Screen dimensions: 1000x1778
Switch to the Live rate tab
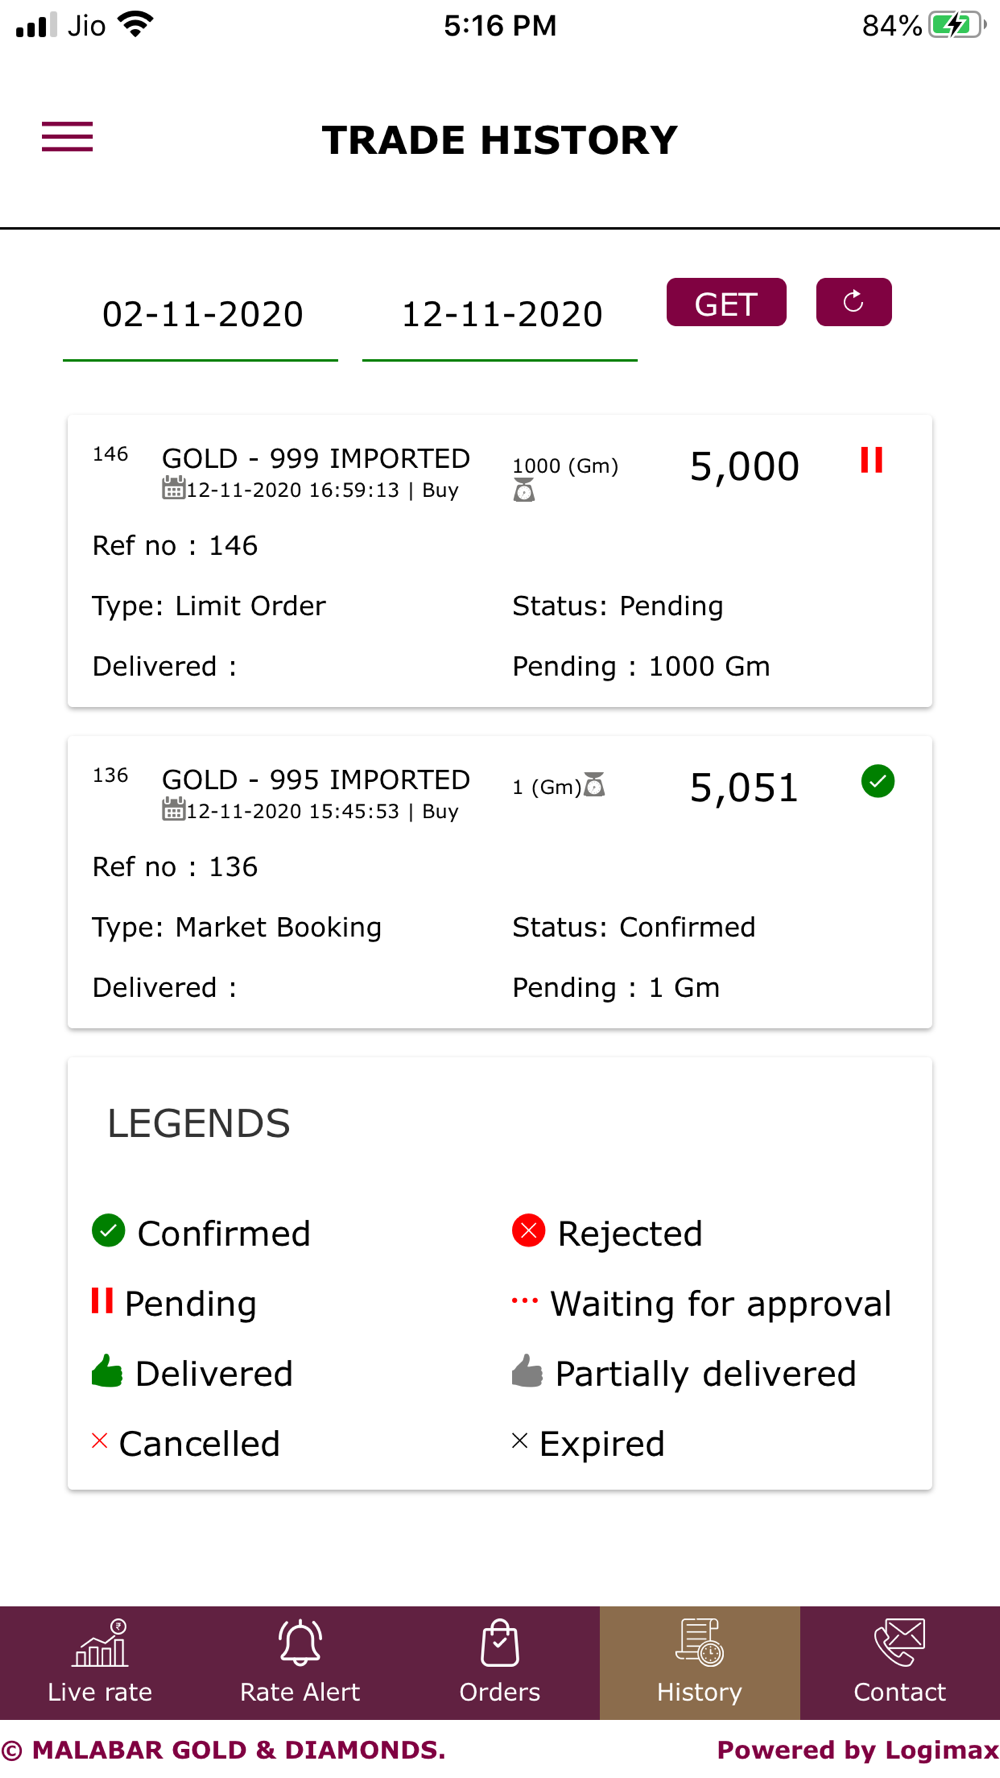[x=100, y=1663]
